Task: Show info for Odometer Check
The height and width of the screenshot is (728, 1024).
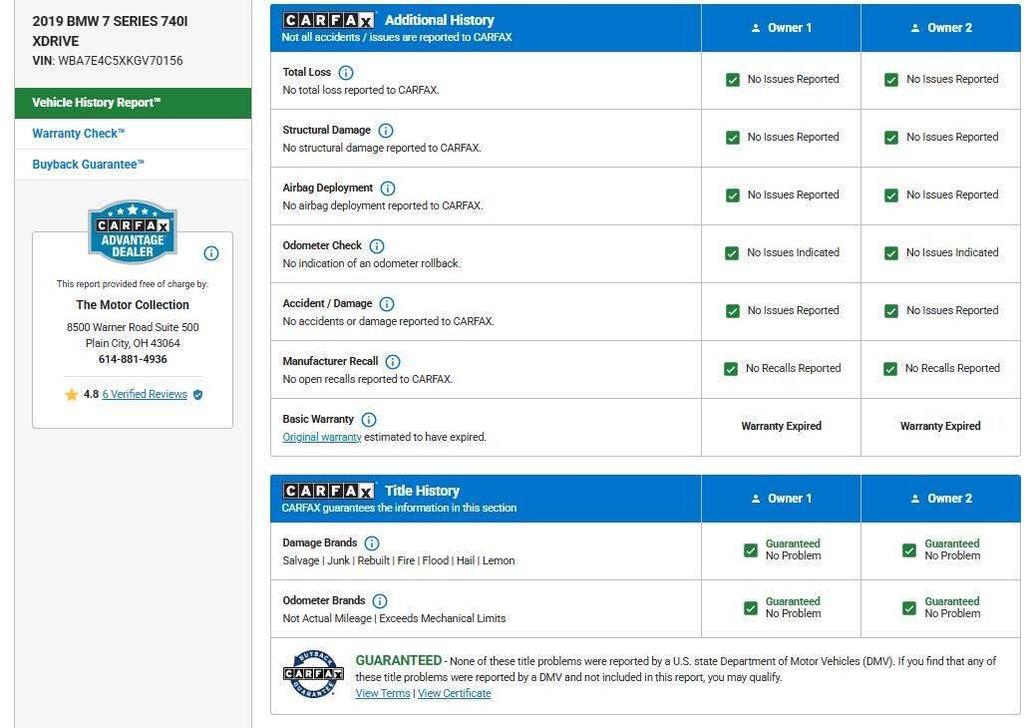Action: coord(377,247)
